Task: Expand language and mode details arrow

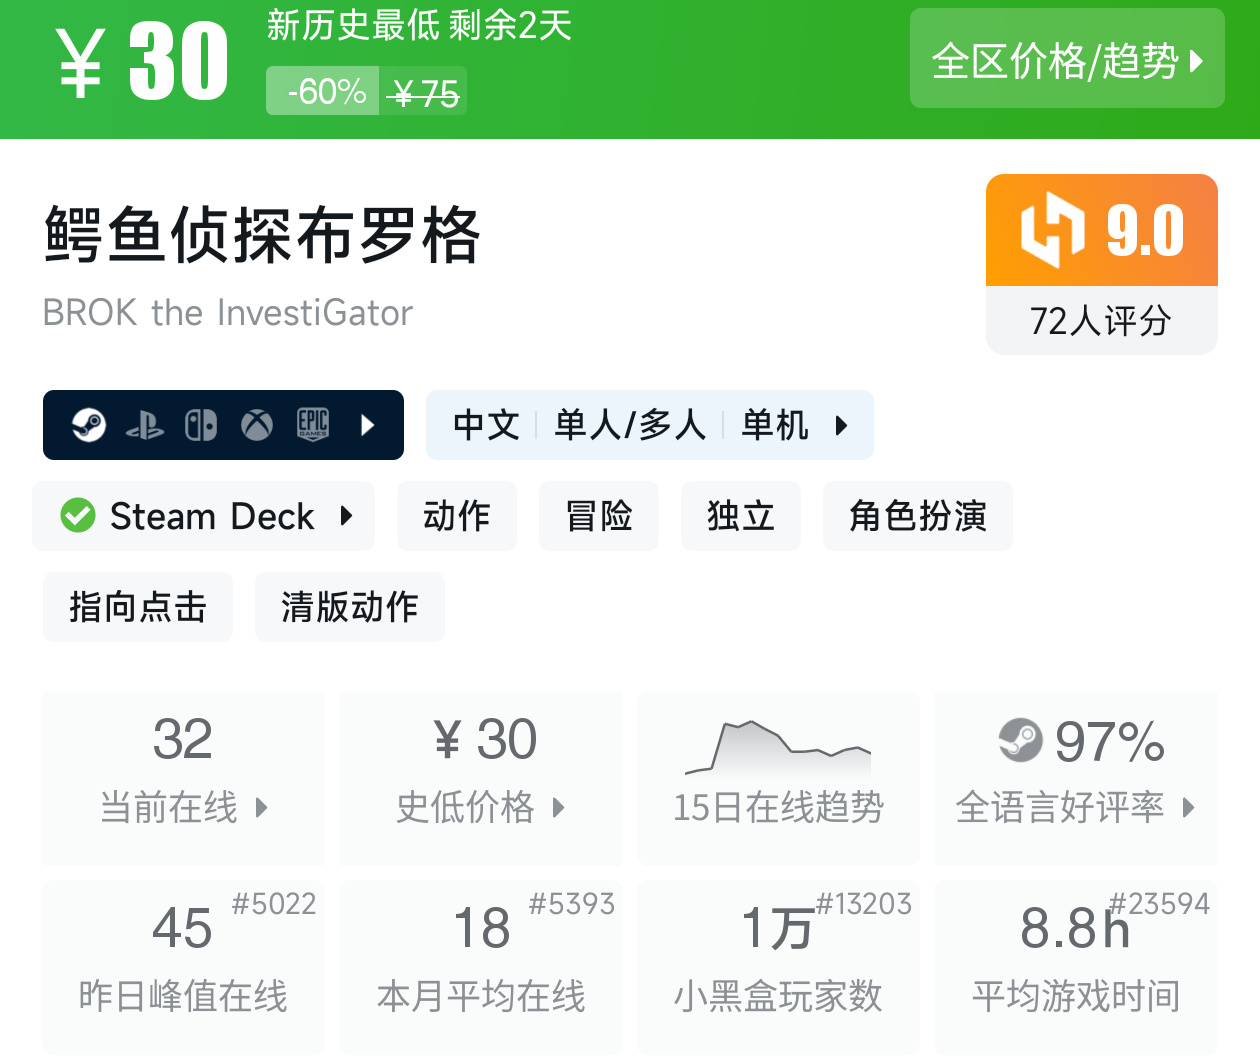Action: coord(841,425)
